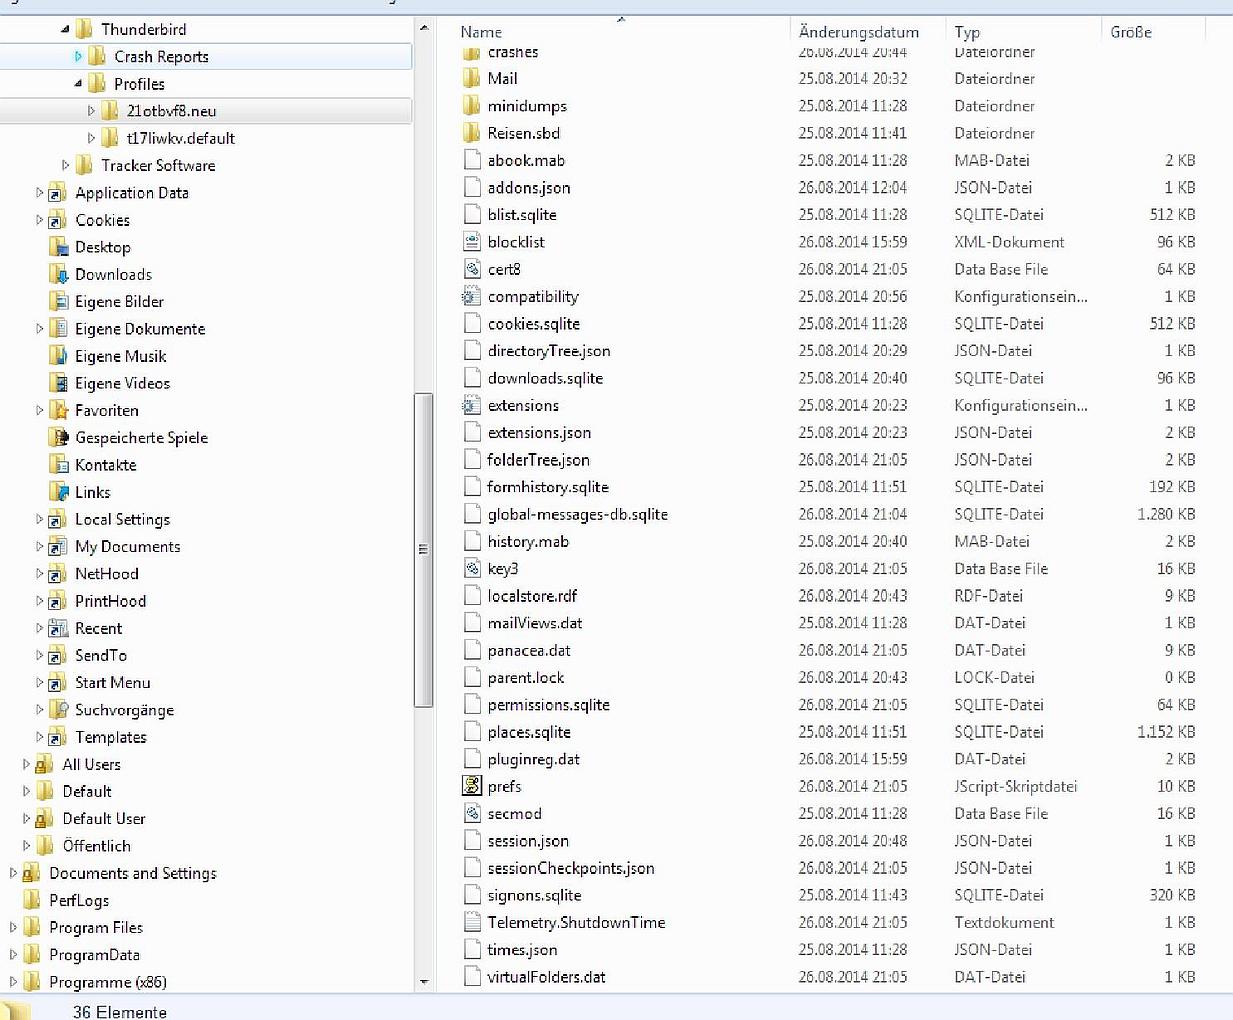Click the Favoriten star folder icon
This screenshot has height=1020, width=1233.
[58, 410]
